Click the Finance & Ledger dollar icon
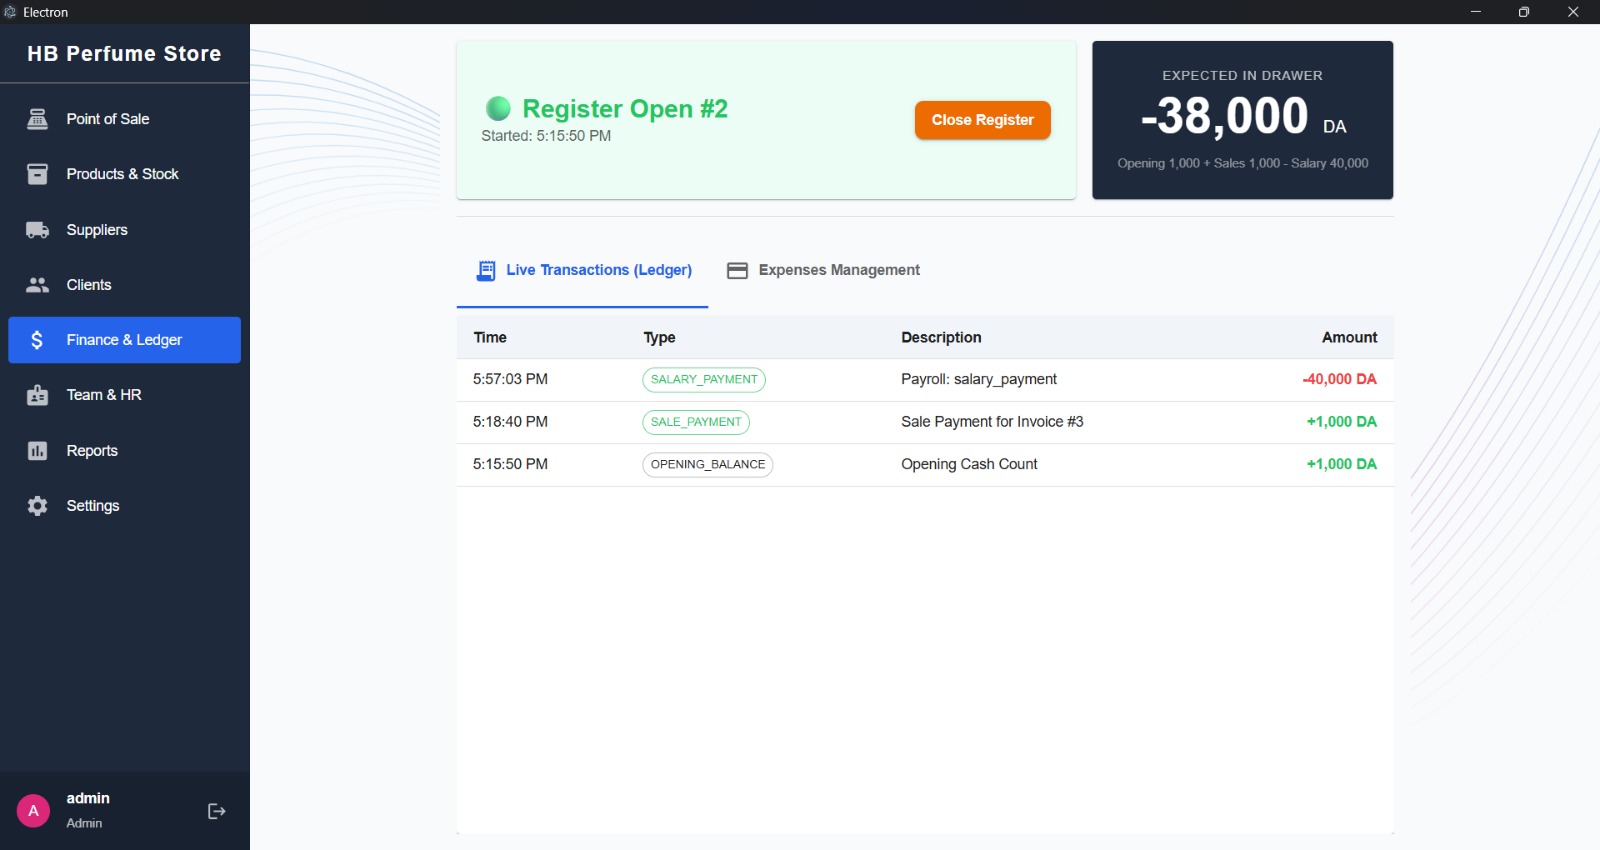 37,340
